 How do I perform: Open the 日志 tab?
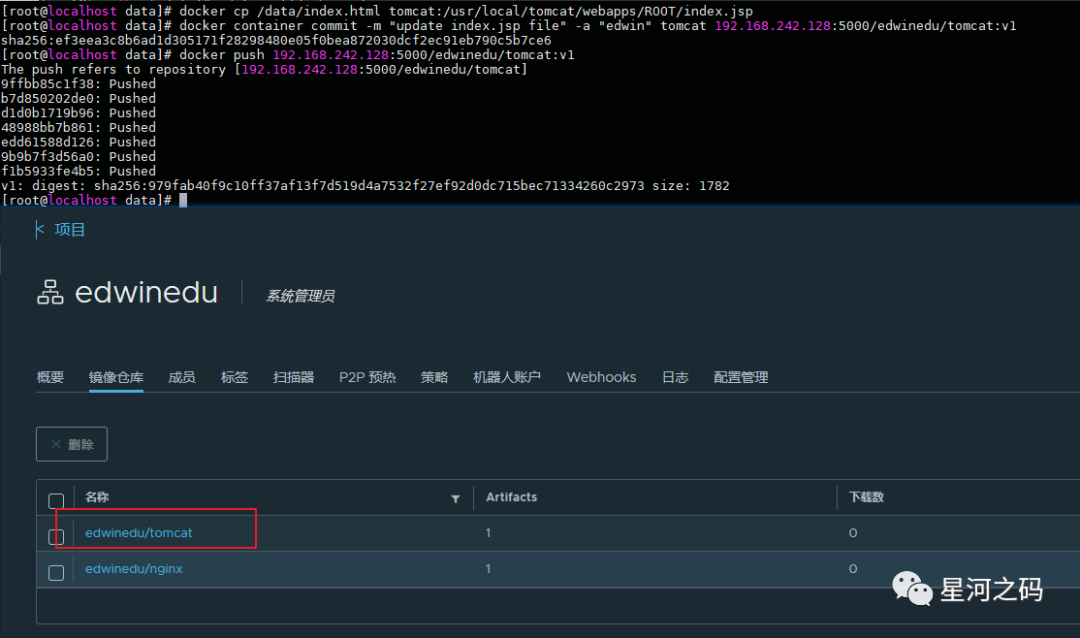(675, 378)
